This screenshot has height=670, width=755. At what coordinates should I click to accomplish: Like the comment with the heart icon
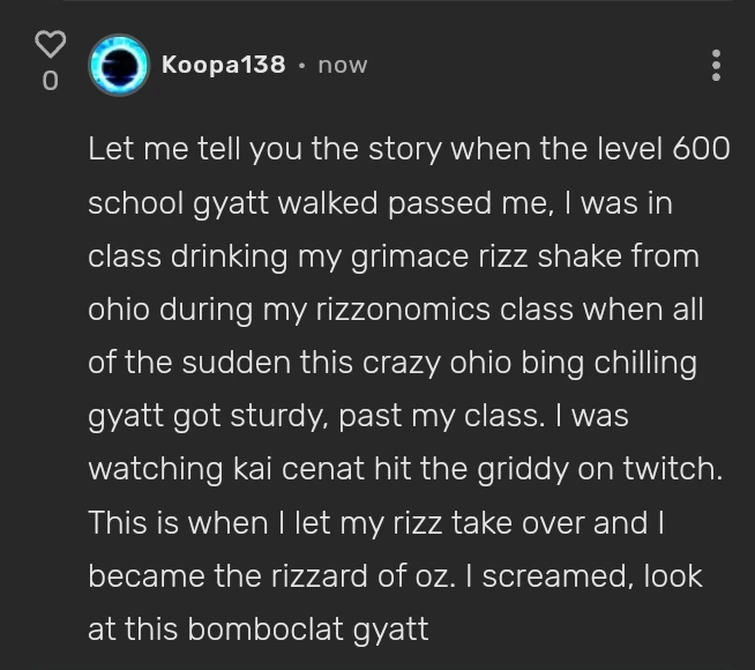[50, 43]
